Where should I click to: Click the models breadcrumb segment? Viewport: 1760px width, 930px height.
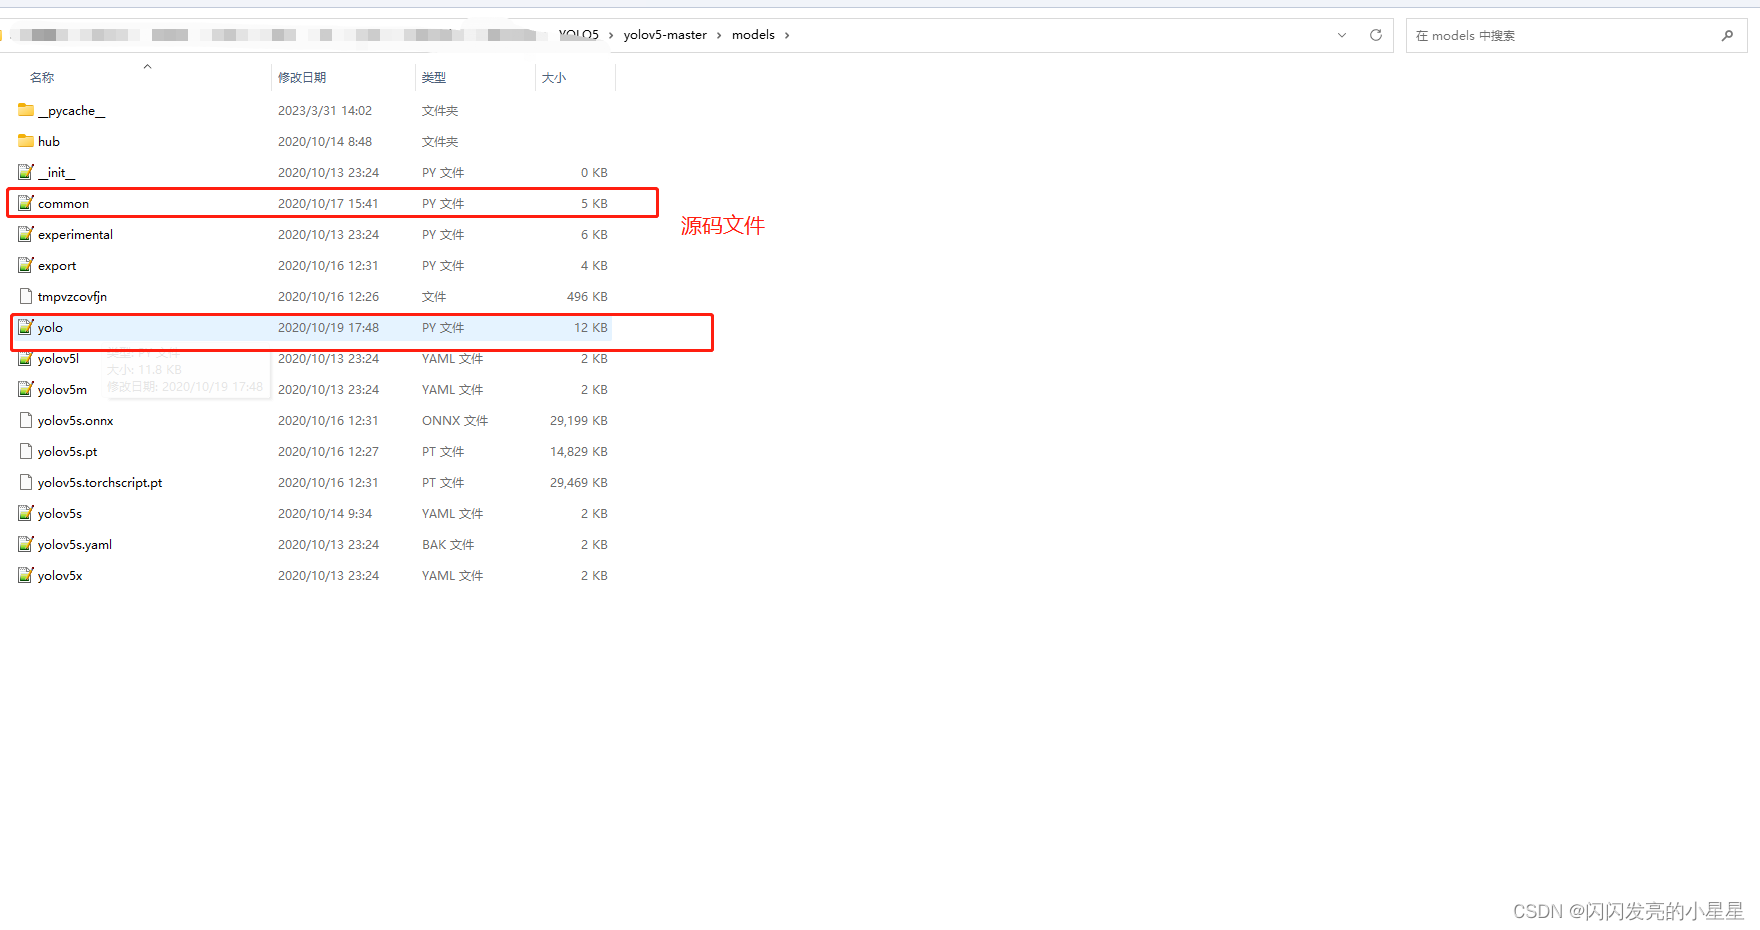[753, 35]
